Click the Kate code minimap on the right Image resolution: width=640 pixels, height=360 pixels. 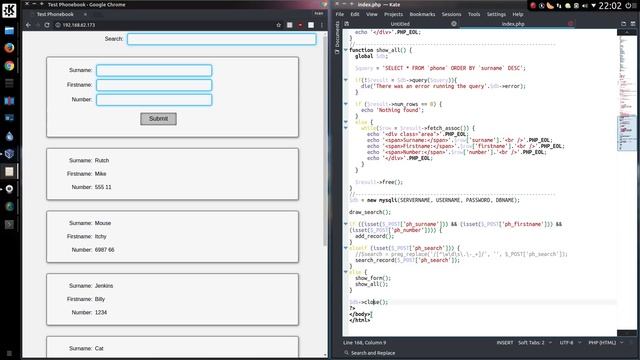click(x=627, y=182)
